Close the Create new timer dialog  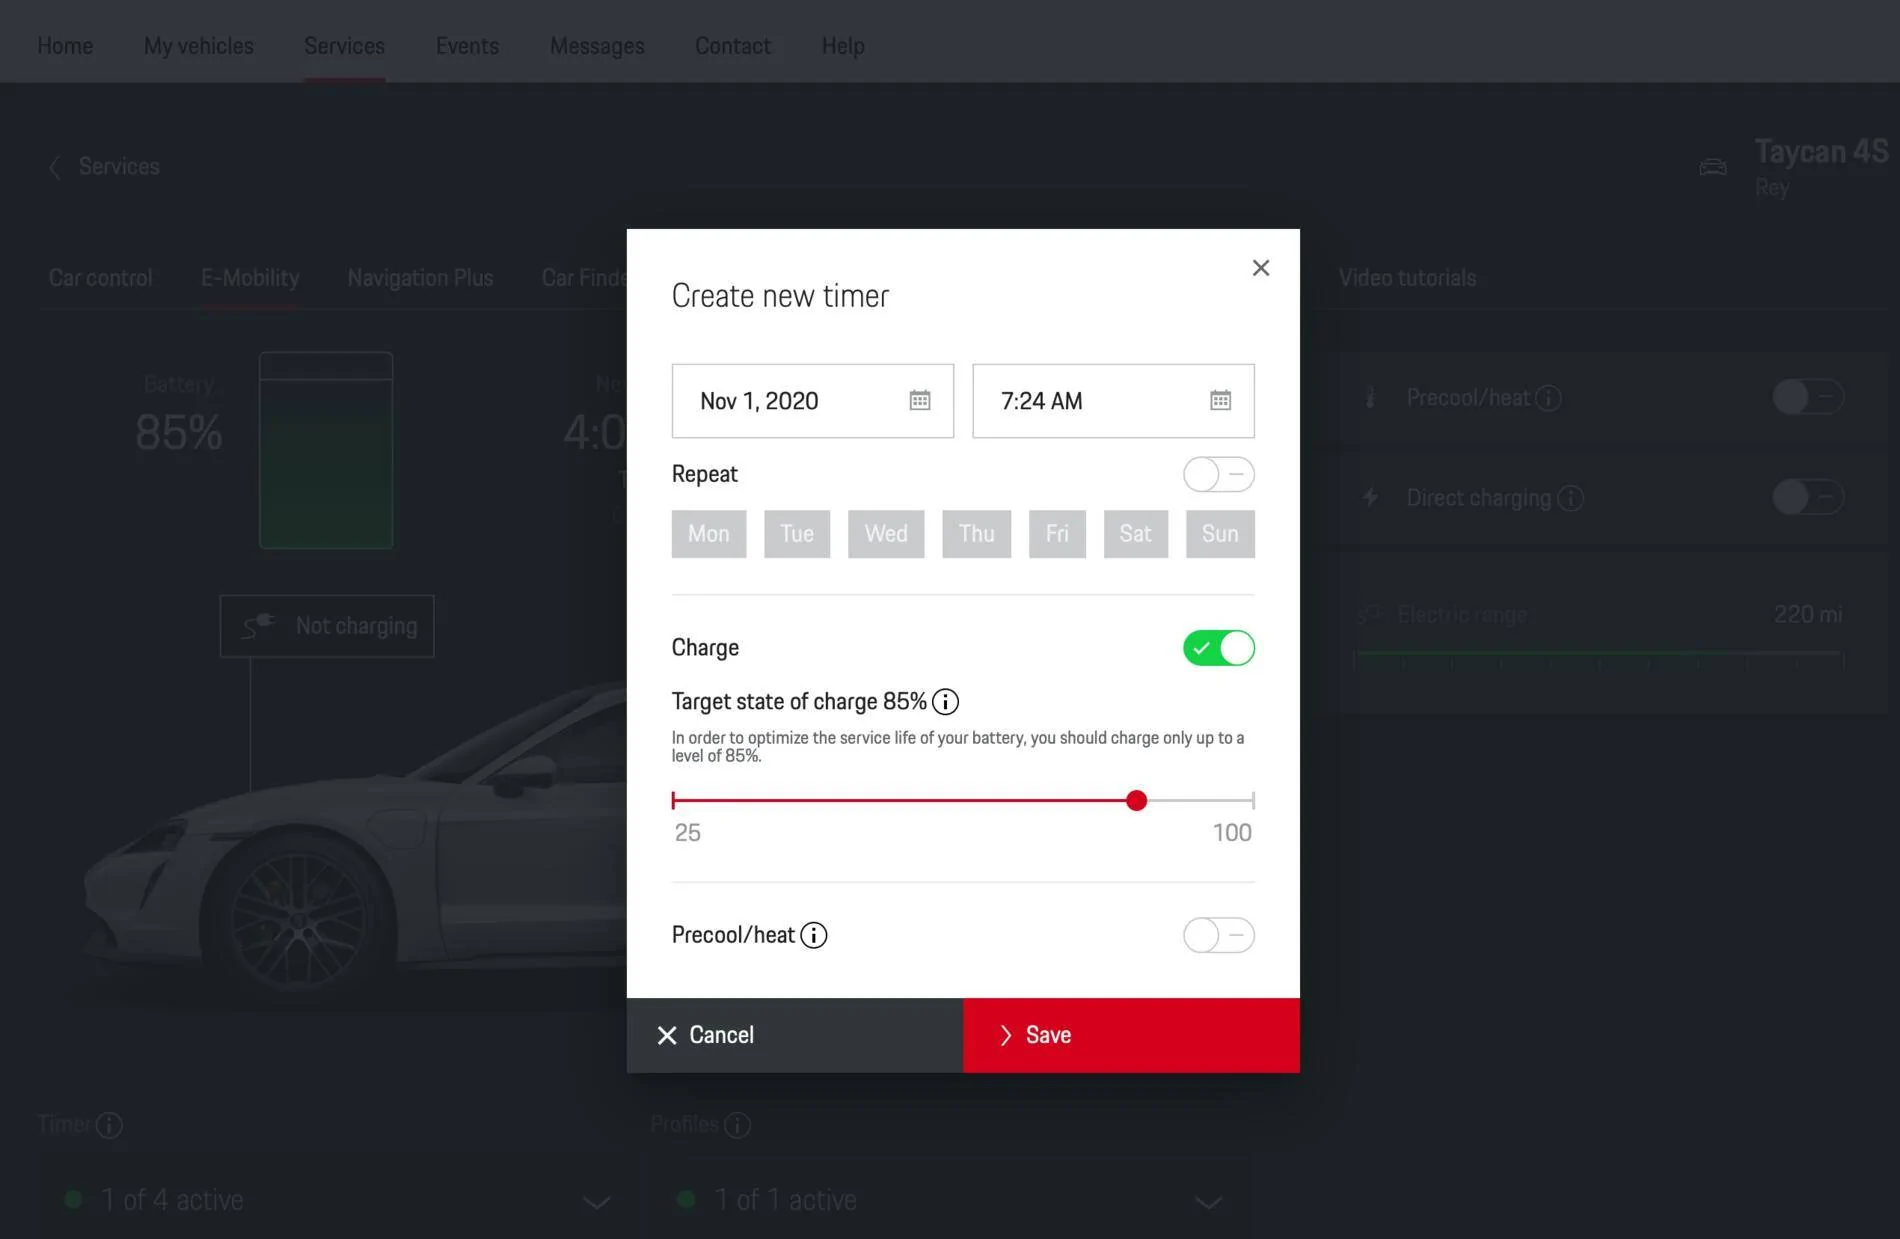coord(1260,267)
